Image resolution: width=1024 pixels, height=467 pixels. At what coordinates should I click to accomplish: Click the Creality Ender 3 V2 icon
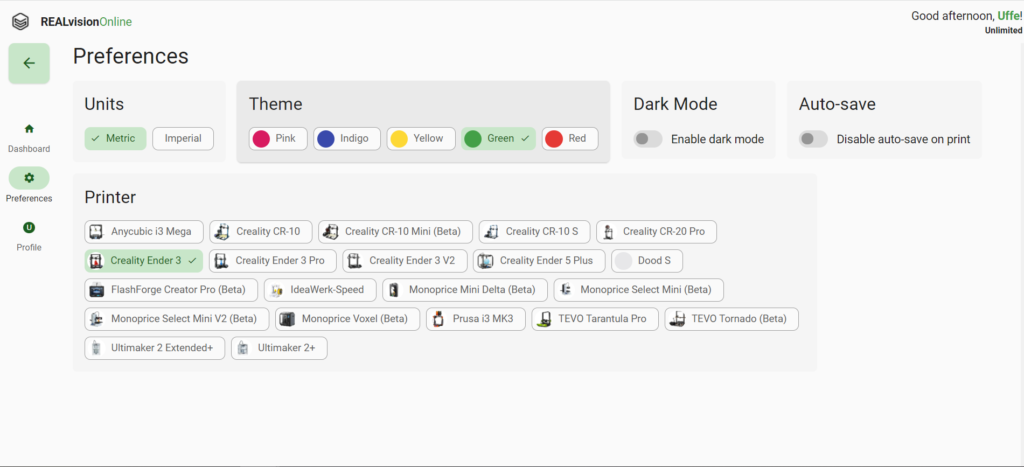[x=355, y=261]
